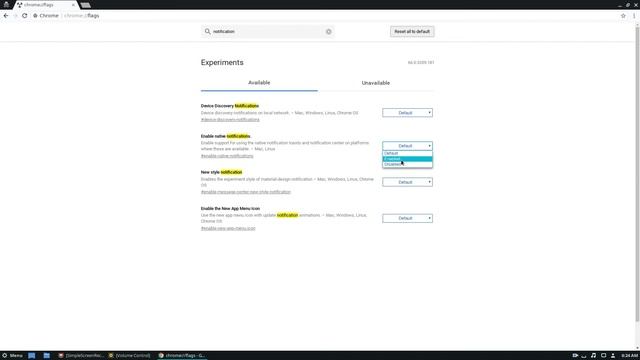Click the show desktop taskbar icon
The image size is (640, 360).
point(31,356)
